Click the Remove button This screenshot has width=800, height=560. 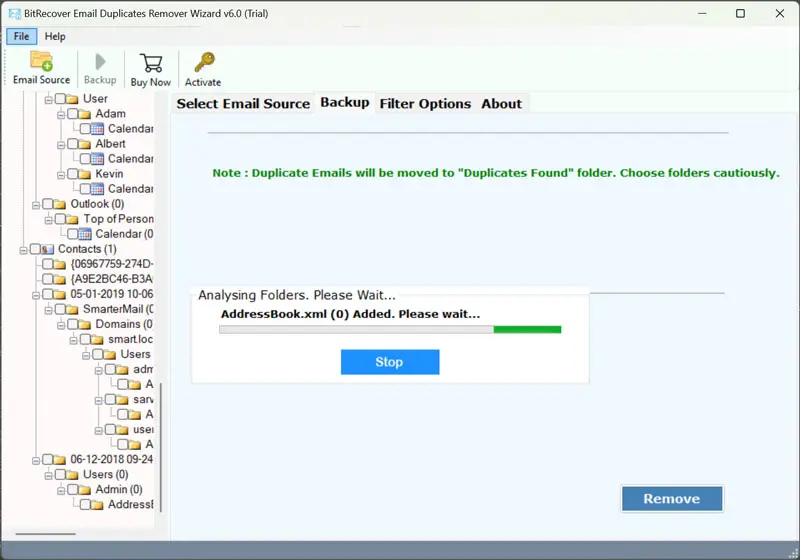pos(671,498)
